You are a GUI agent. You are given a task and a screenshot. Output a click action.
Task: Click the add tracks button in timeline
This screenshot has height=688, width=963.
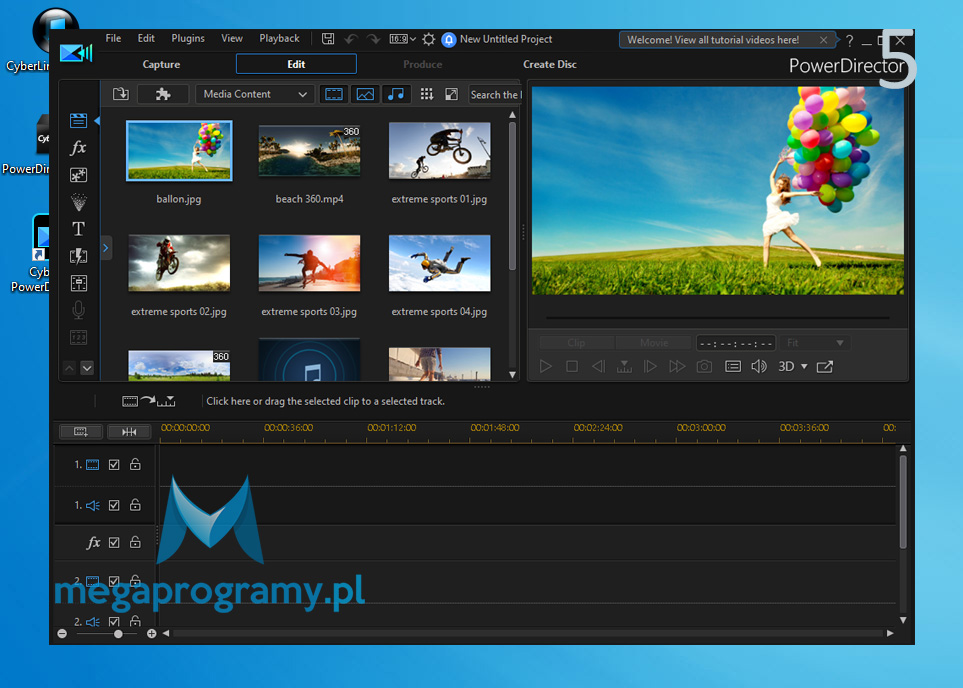(x=81, y=432)
